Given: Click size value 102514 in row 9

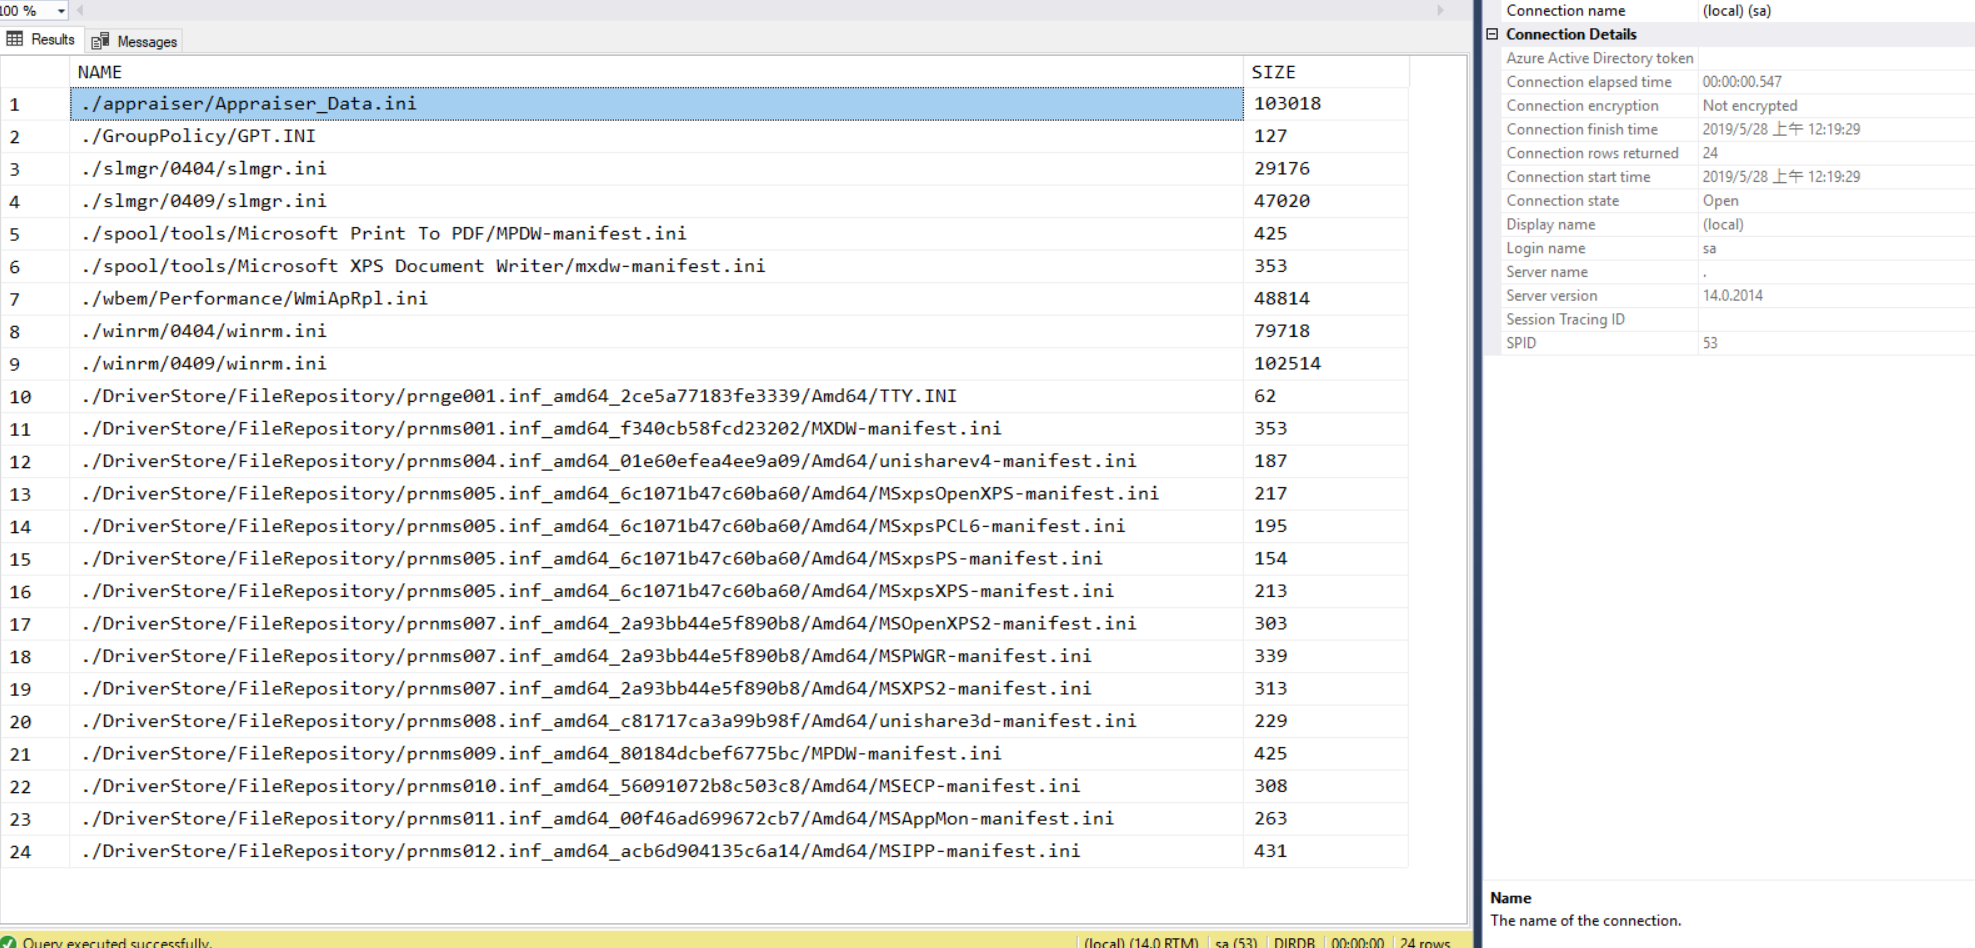Looking at the screenshot, I should point(1287,364).
